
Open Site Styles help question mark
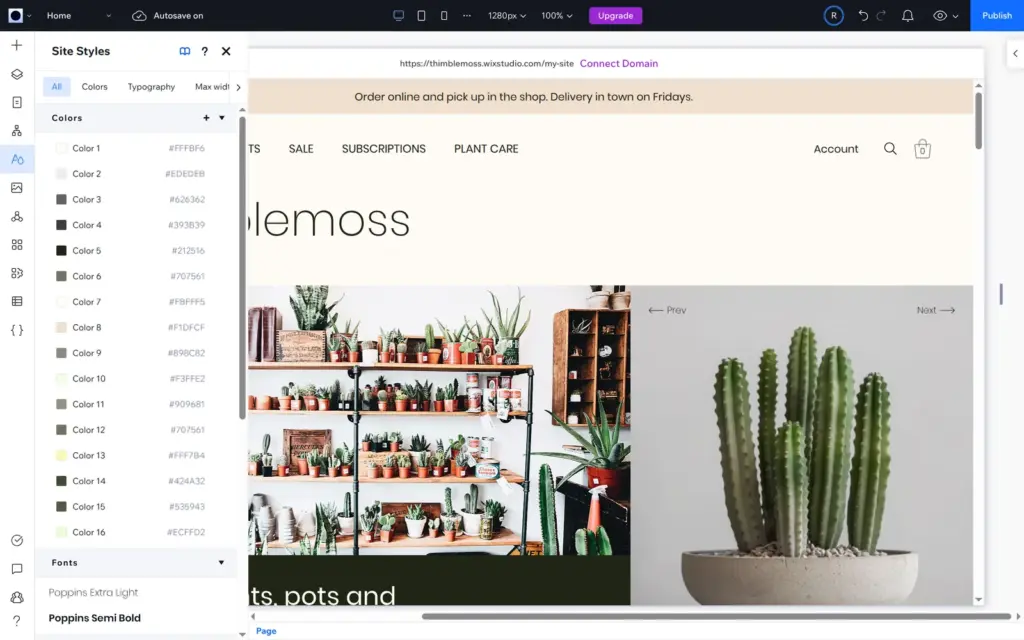(204, 51)
